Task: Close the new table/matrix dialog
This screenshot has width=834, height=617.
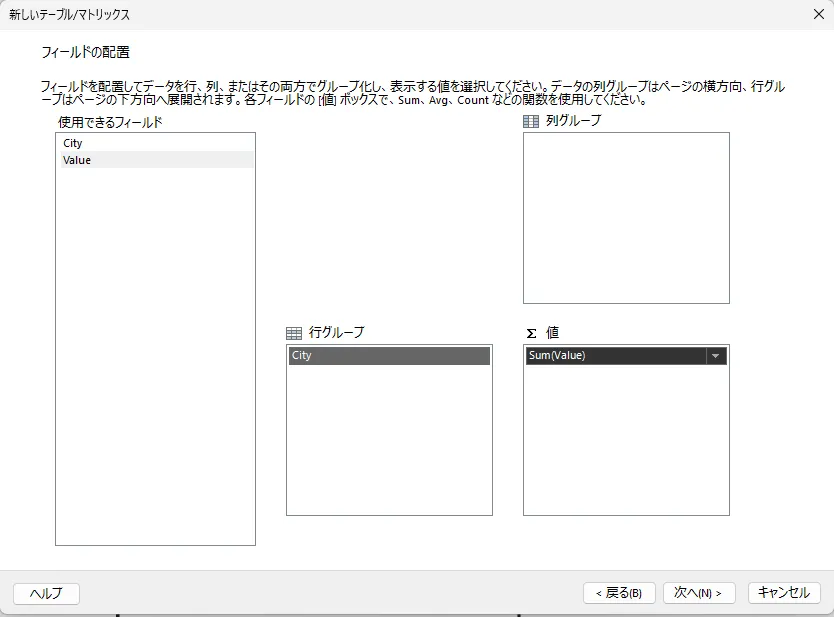Action: 819,14
